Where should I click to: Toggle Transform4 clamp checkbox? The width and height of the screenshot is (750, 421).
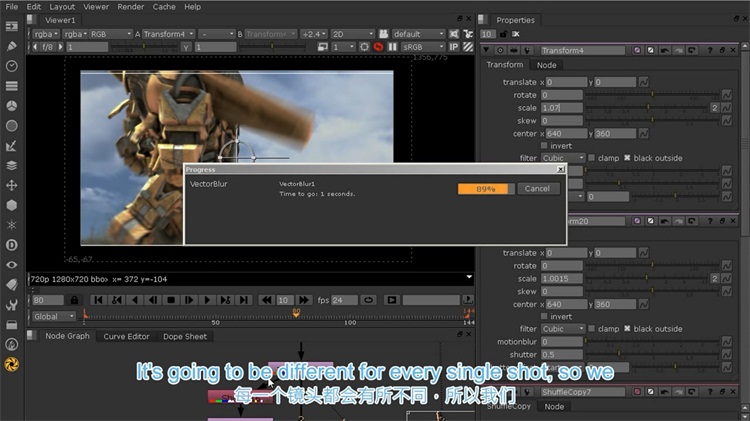click(592, 158)
